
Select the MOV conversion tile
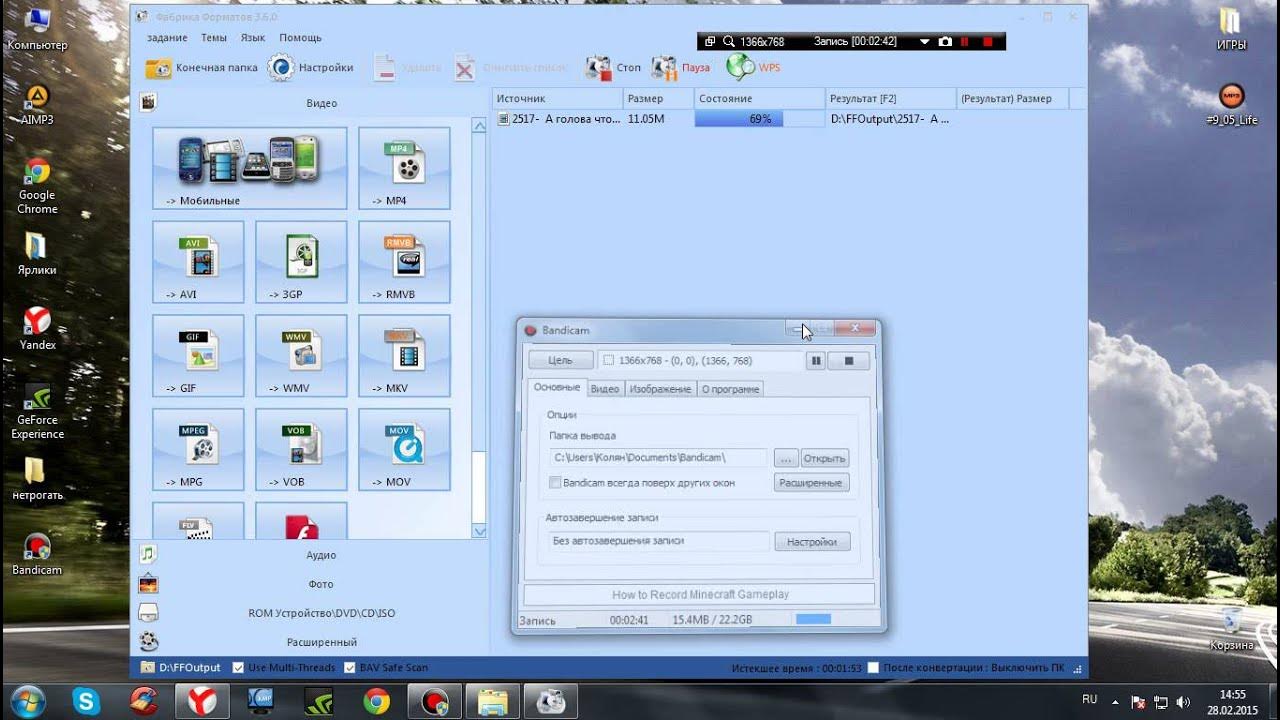point(404,449)
